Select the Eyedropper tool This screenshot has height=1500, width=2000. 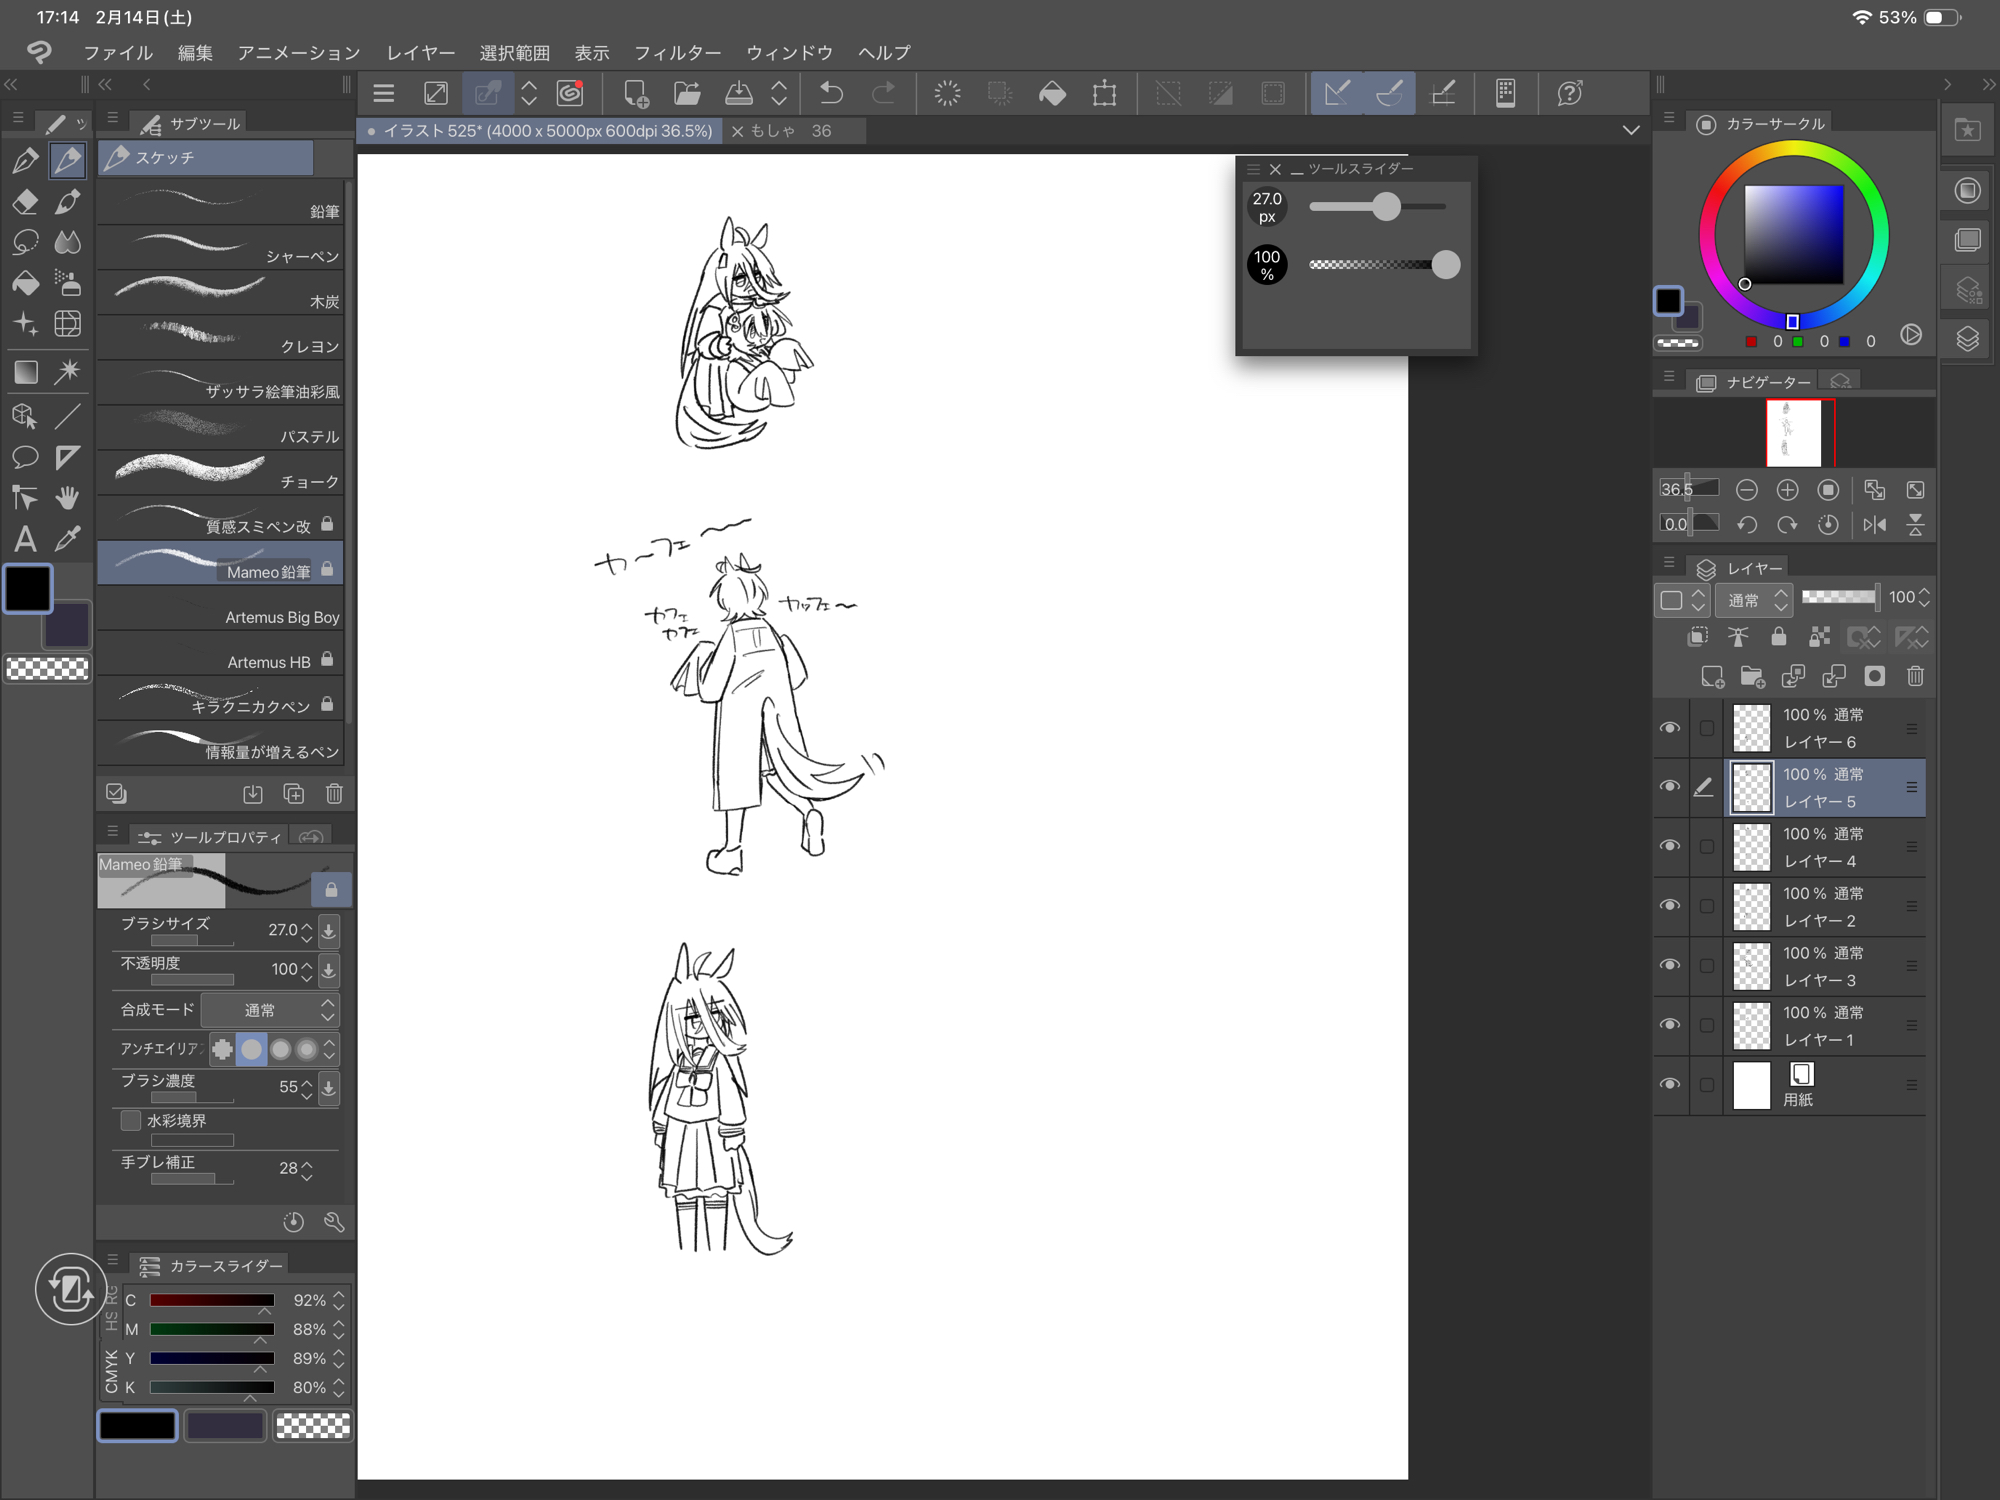(67, 539)
